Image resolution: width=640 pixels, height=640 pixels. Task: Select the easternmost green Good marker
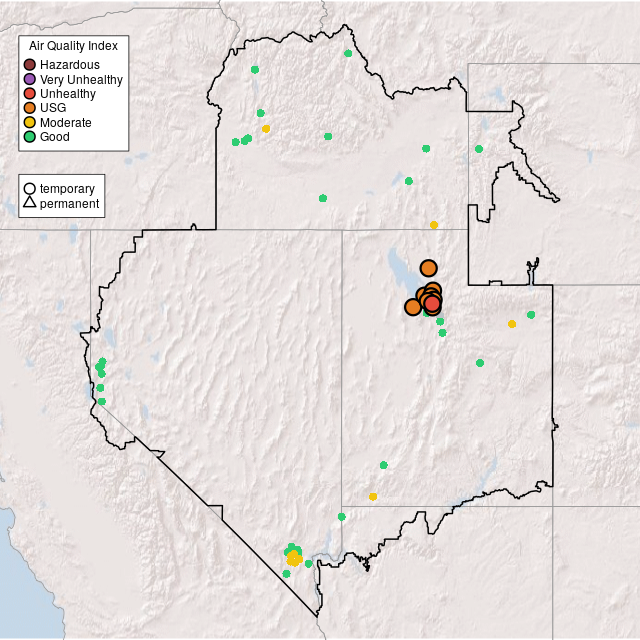pos(531,315)
